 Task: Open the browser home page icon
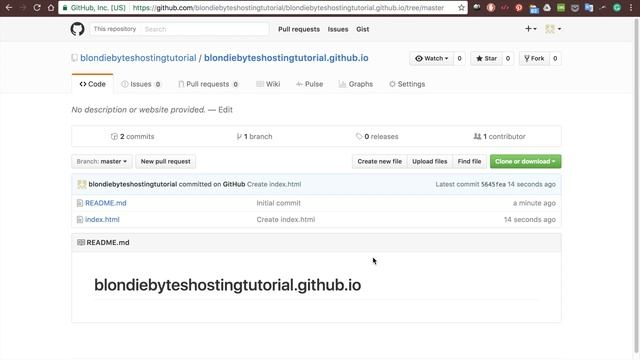click(x=51, y=8)
